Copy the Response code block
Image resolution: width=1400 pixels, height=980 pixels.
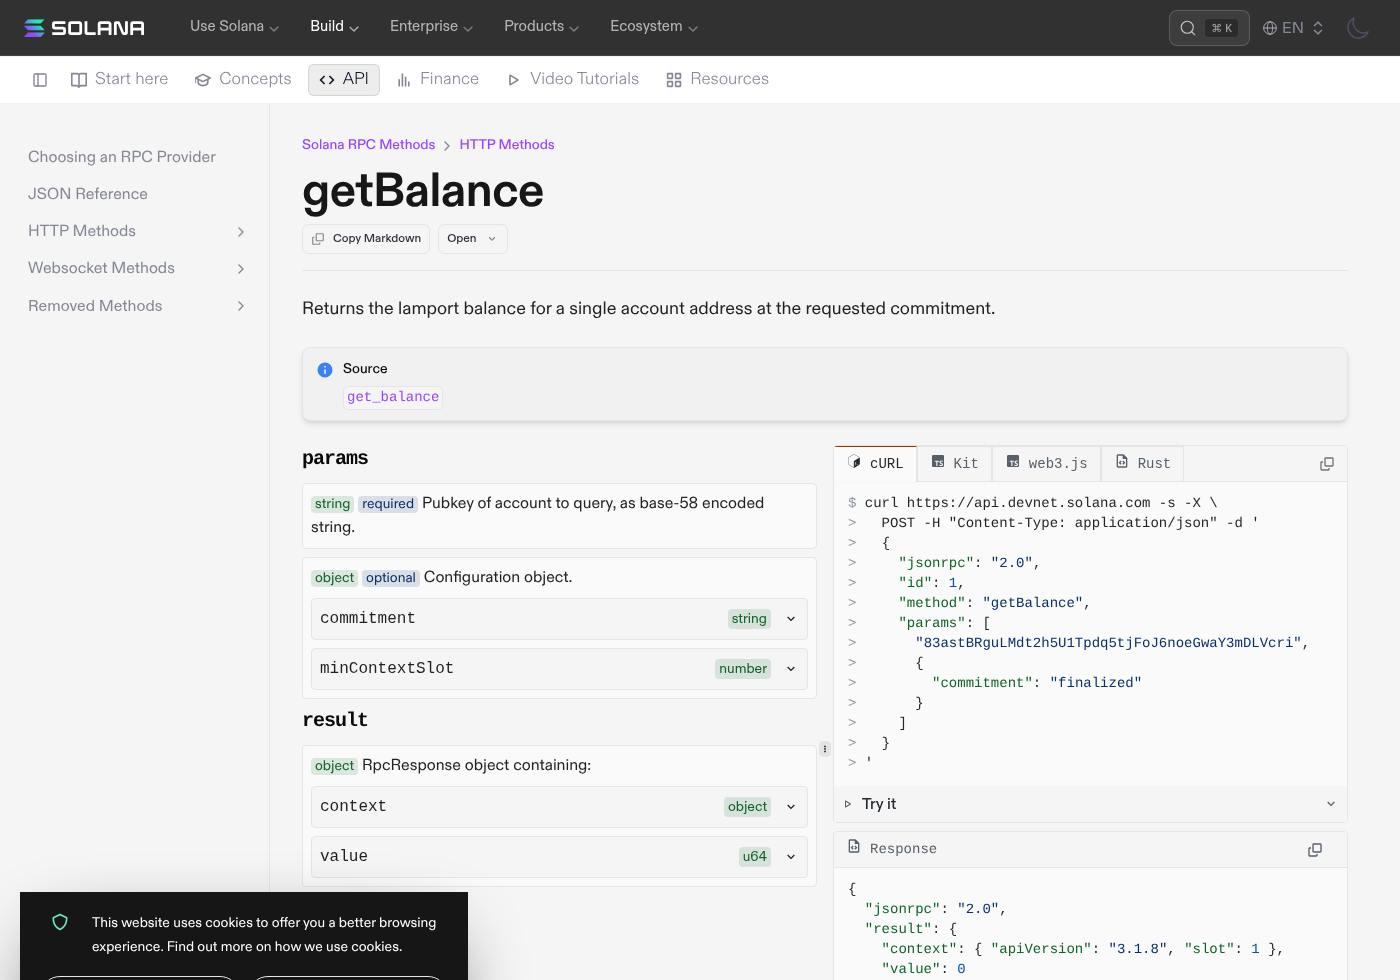click(1315, 850)
